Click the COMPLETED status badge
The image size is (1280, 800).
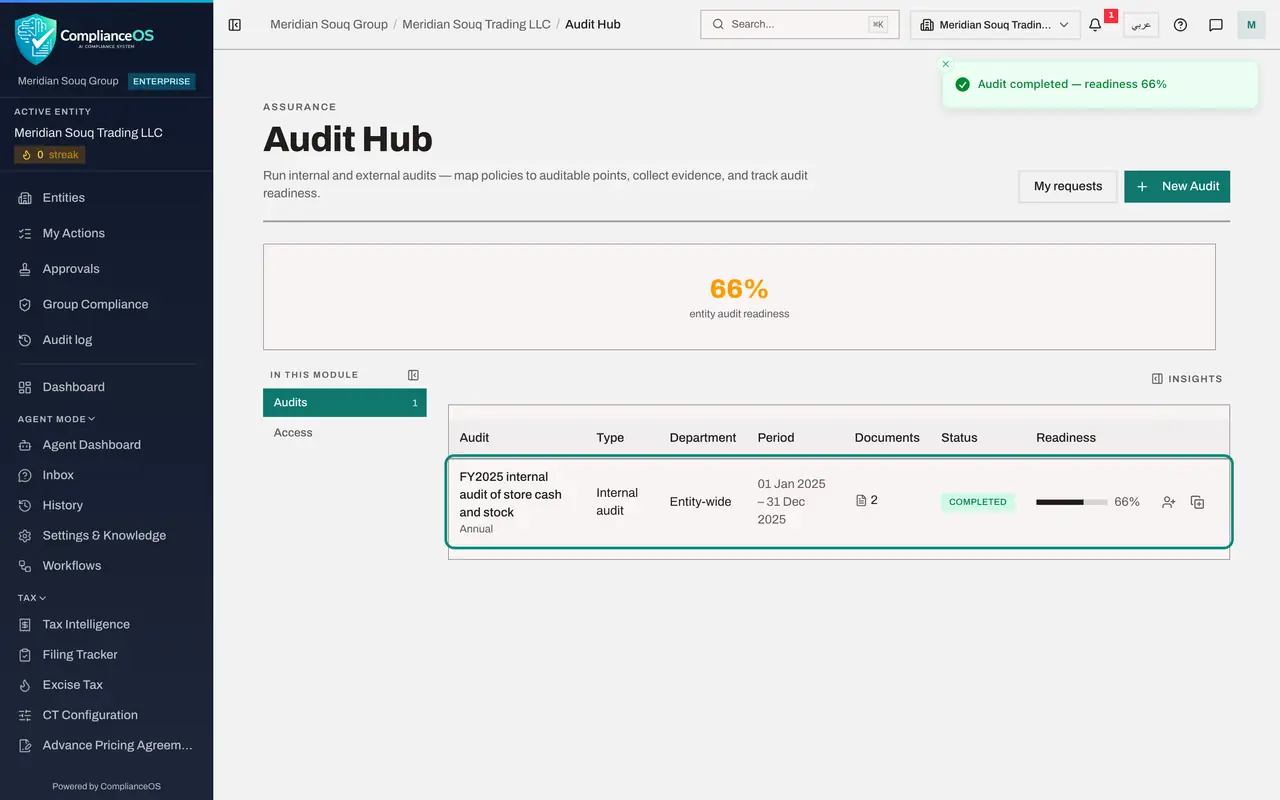coord(978,502)
